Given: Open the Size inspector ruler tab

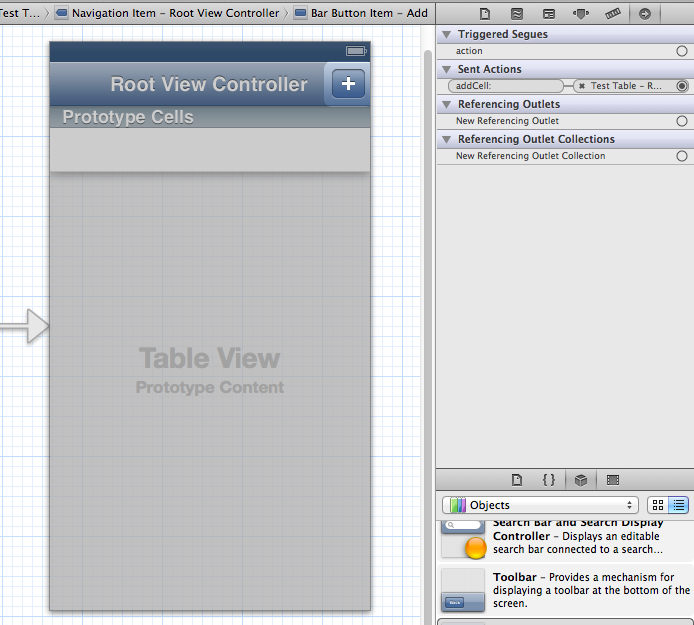Looking at the screenshot, I should tap(613, 14).
